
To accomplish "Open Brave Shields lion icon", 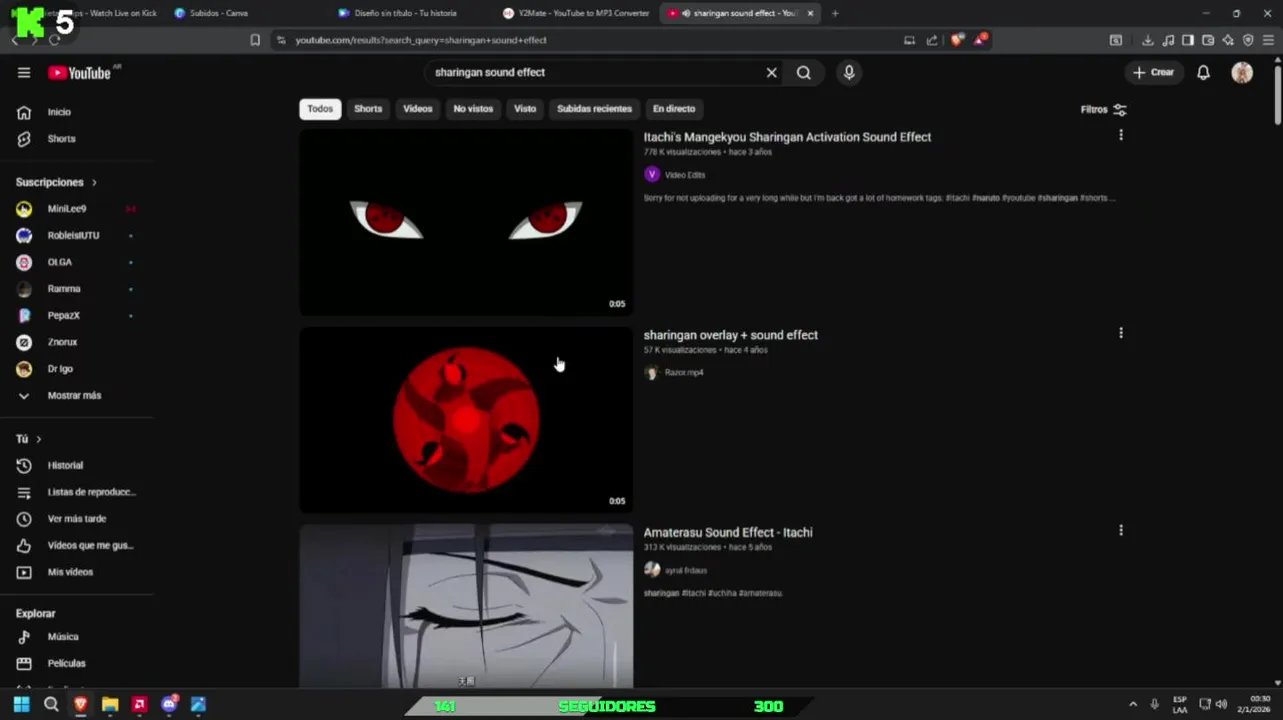I will click(957, 40).
